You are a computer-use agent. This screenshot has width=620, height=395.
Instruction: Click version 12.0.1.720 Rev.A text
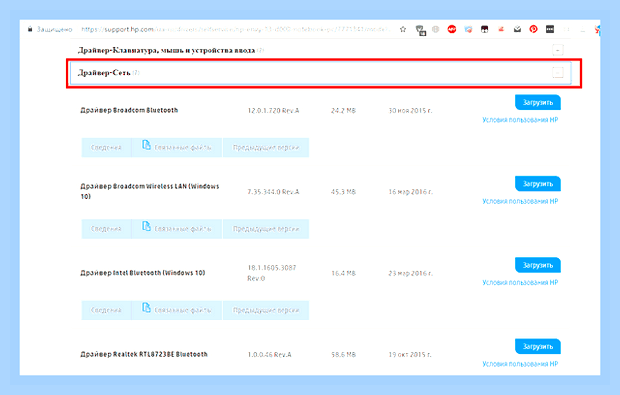coord(273,111)
